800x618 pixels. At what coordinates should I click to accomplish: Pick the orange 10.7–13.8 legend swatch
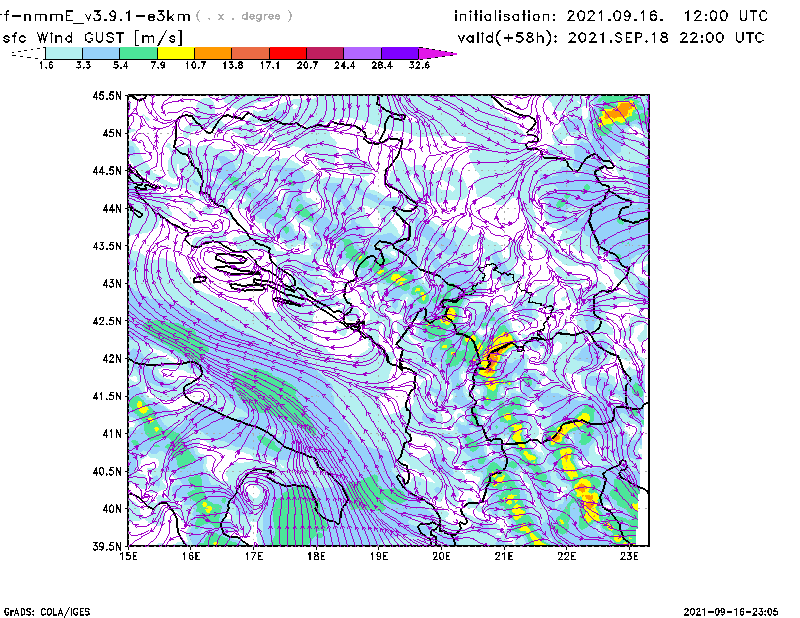[x=213, y=53]
